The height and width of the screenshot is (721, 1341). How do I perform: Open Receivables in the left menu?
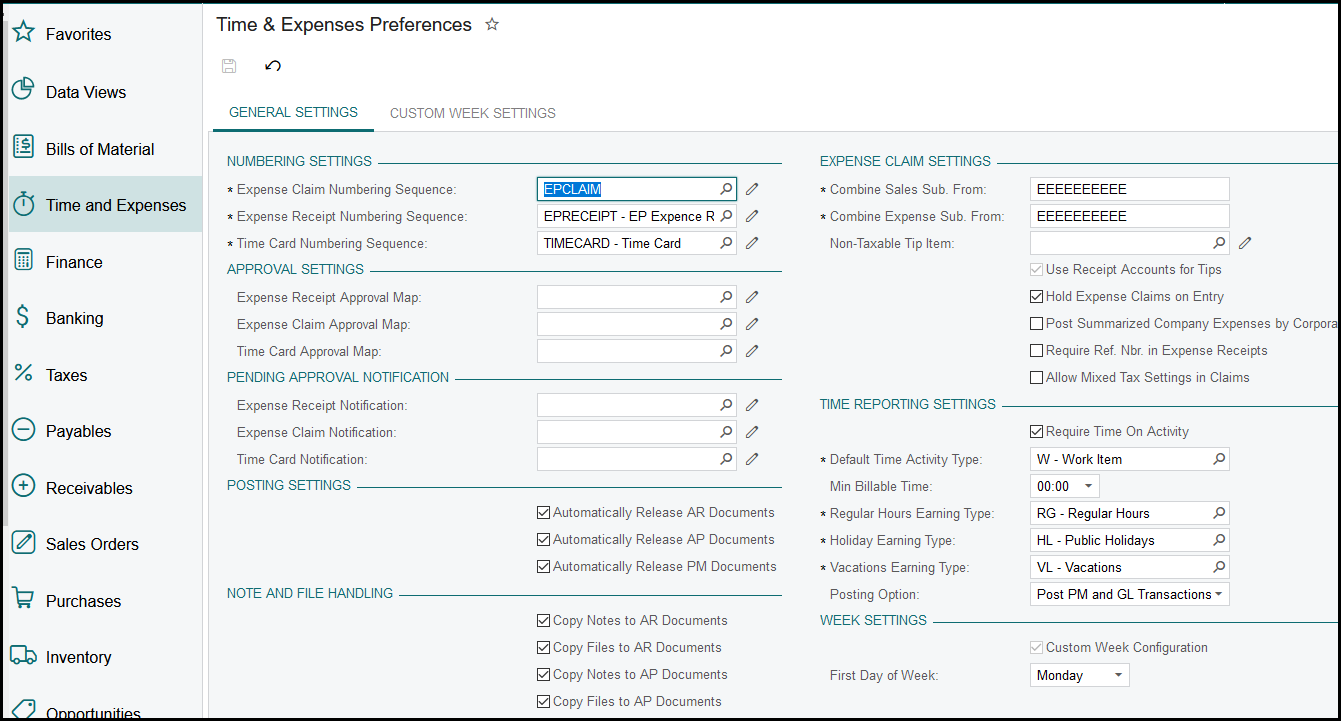89,488
